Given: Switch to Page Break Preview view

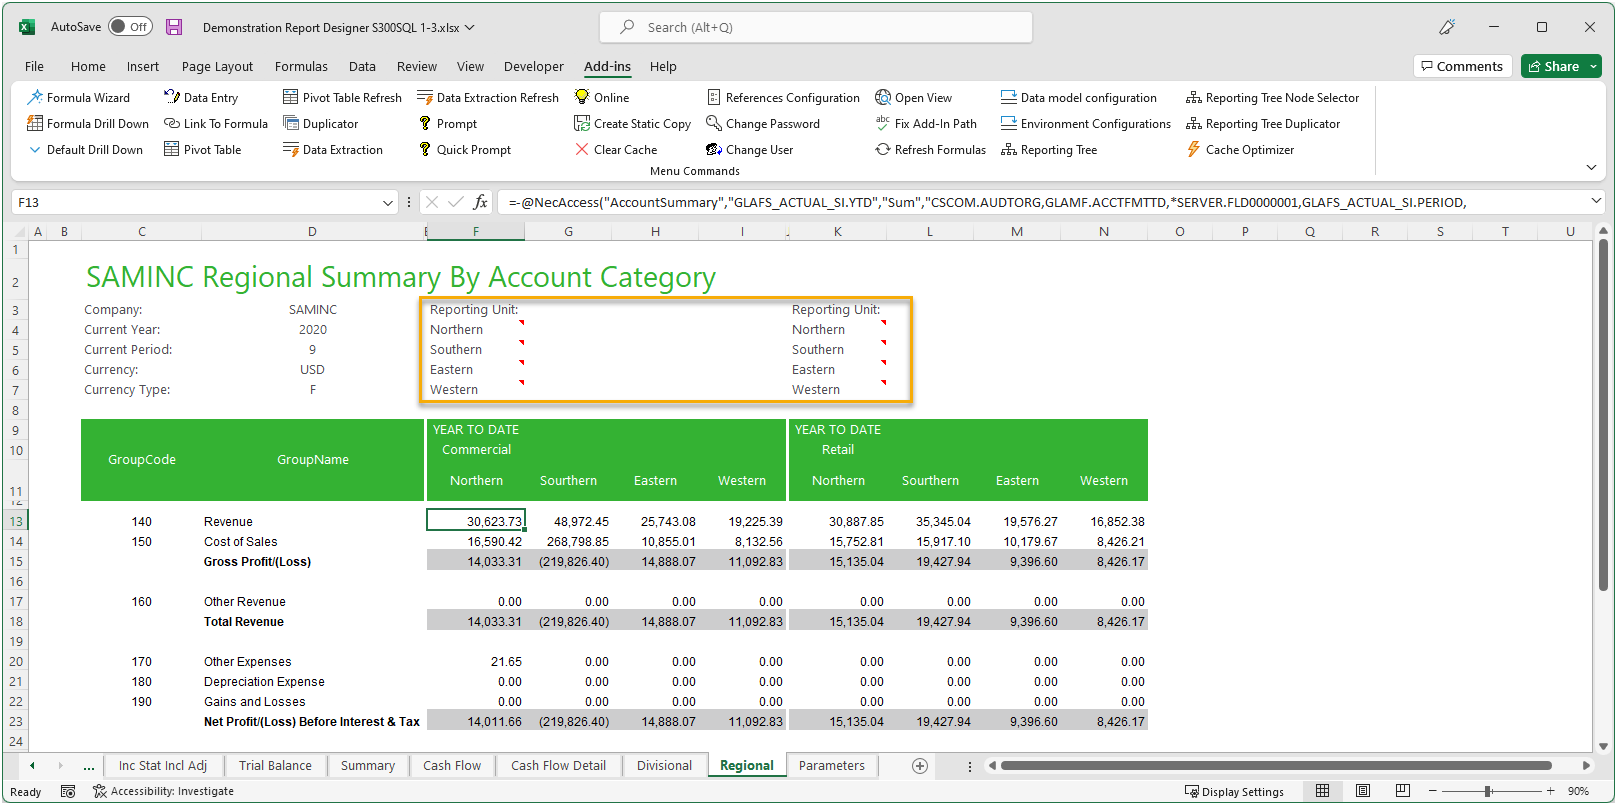Looking at the screenshot, I should [1402, 791].
